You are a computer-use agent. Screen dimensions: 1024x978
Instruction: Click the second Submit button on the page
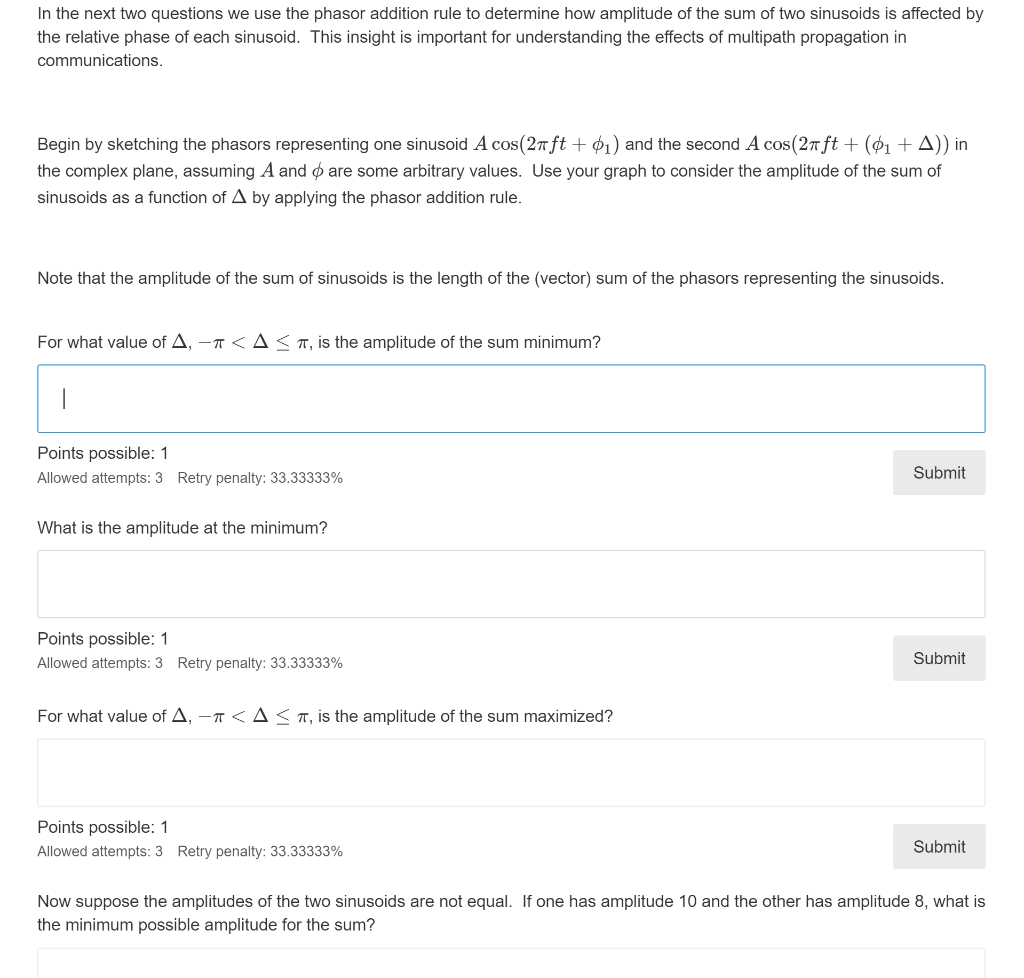click(x=938, y=657)
